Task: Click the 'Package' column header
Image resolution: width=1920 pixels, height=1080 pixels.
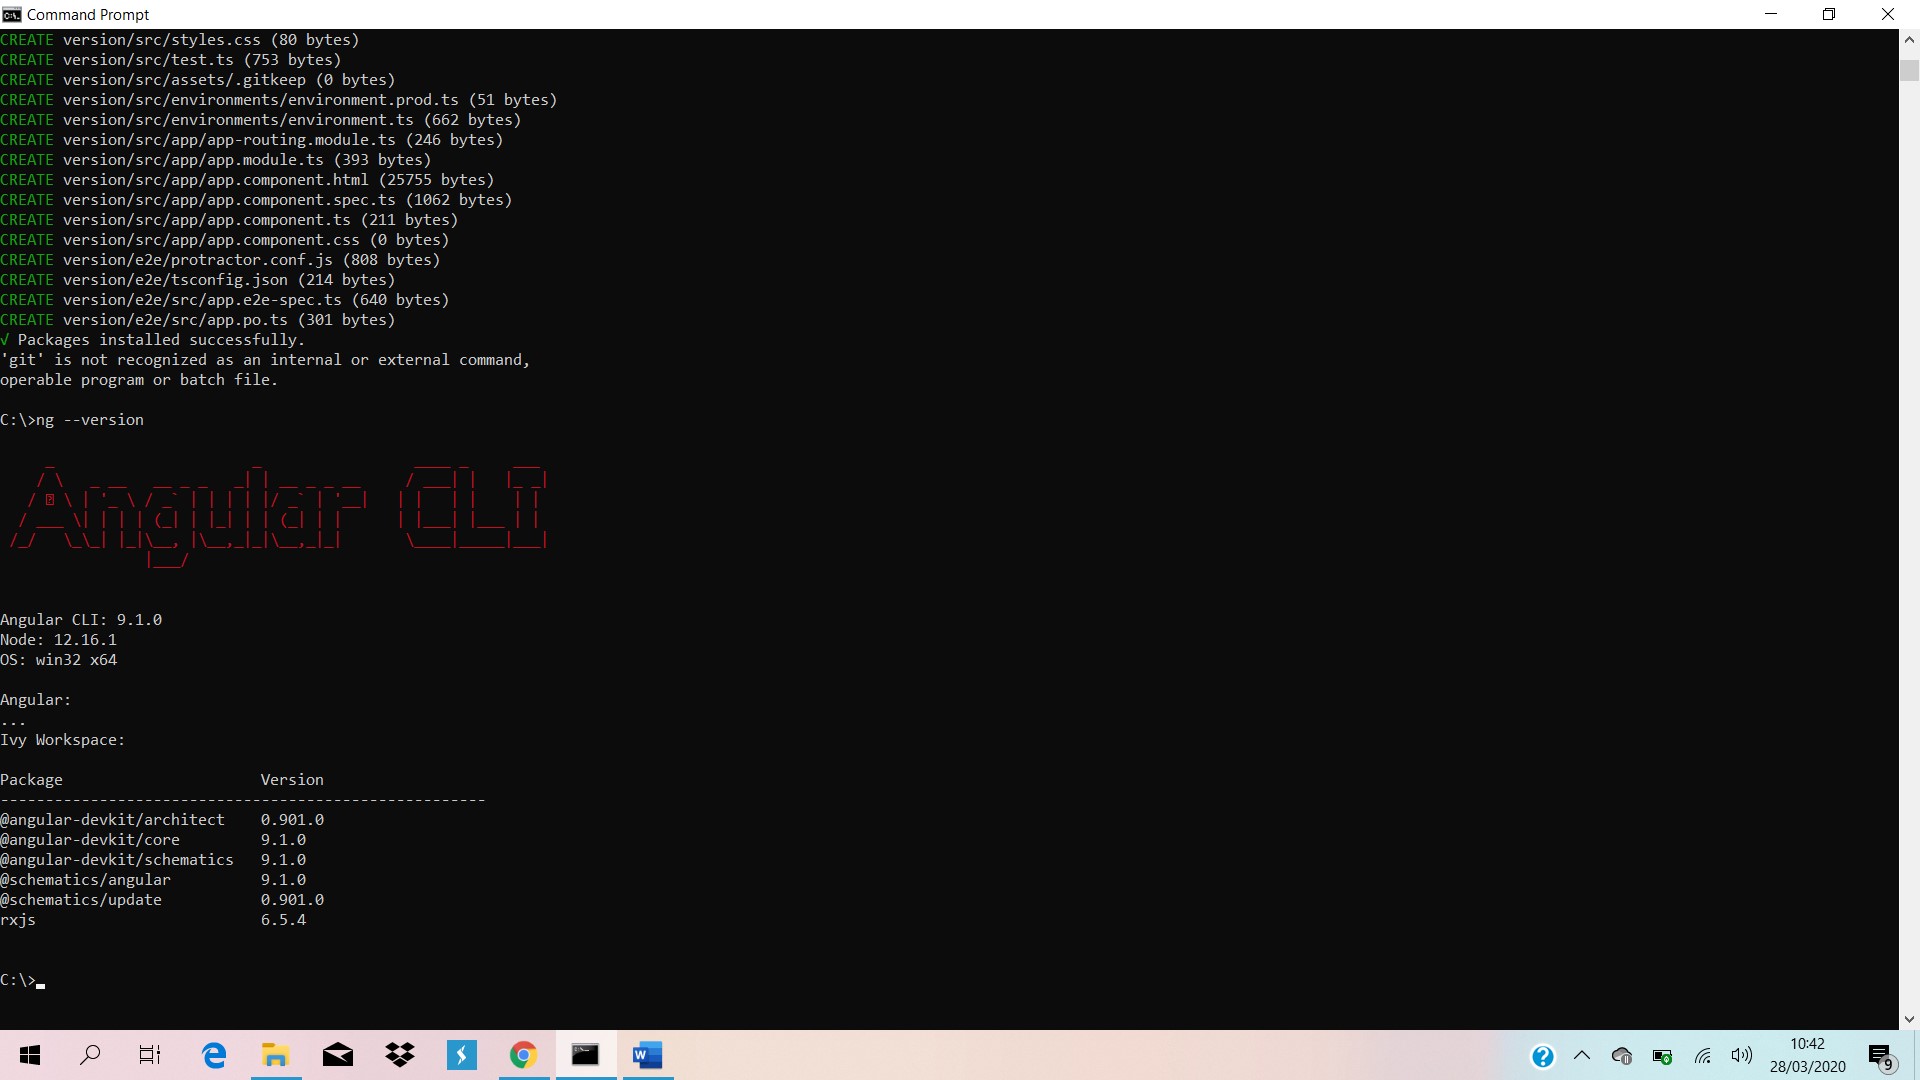Action: point(31,780)
